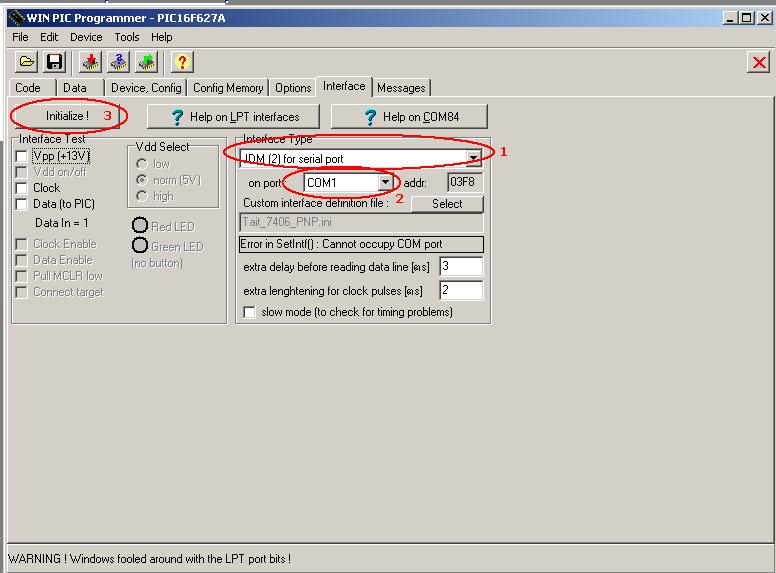
Task: Maximize the WIN PIC Programmer window
Action: pos(747,18)
